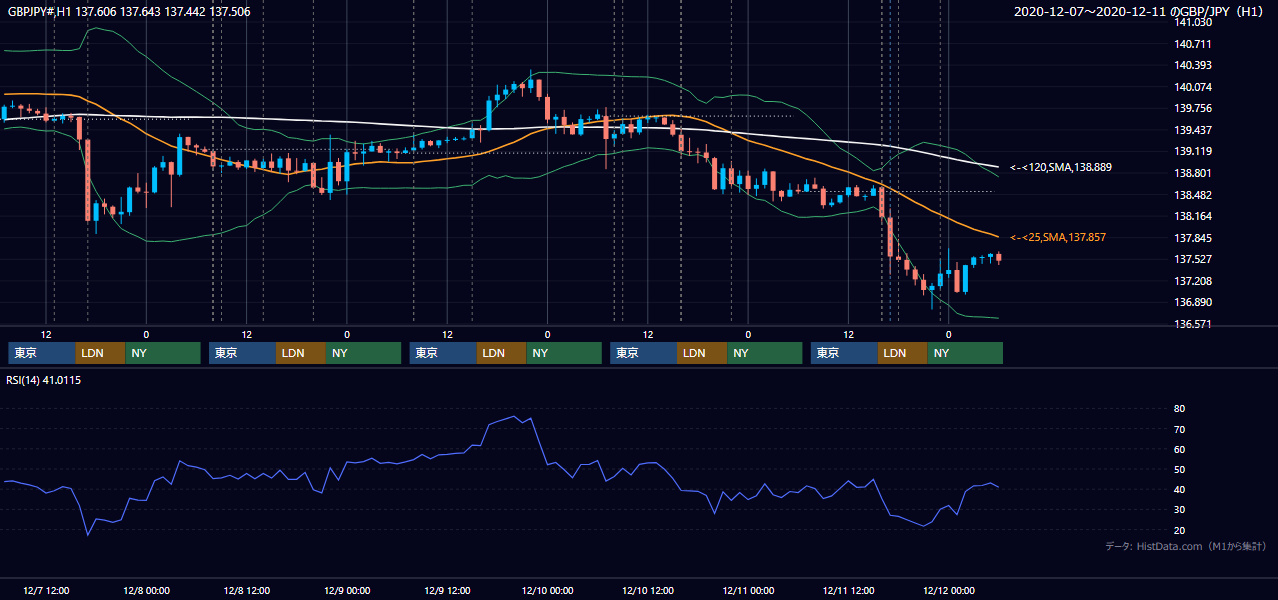The width and height of the screenshot is (1278, 600).
Task: Click the RSI(14) 41.0115 indicator label
Action: pyautogui.click(x=44, y=380)
